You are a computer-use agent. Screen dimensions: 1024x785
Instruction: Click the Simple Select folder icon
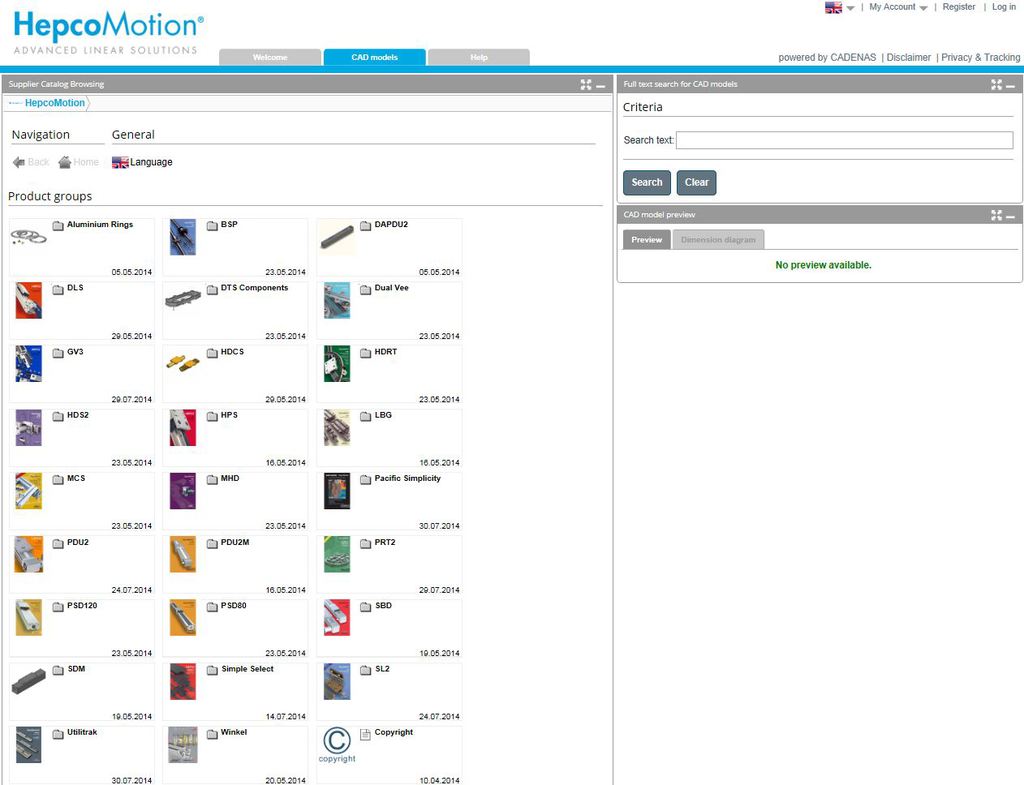click(x=212, y=670)
